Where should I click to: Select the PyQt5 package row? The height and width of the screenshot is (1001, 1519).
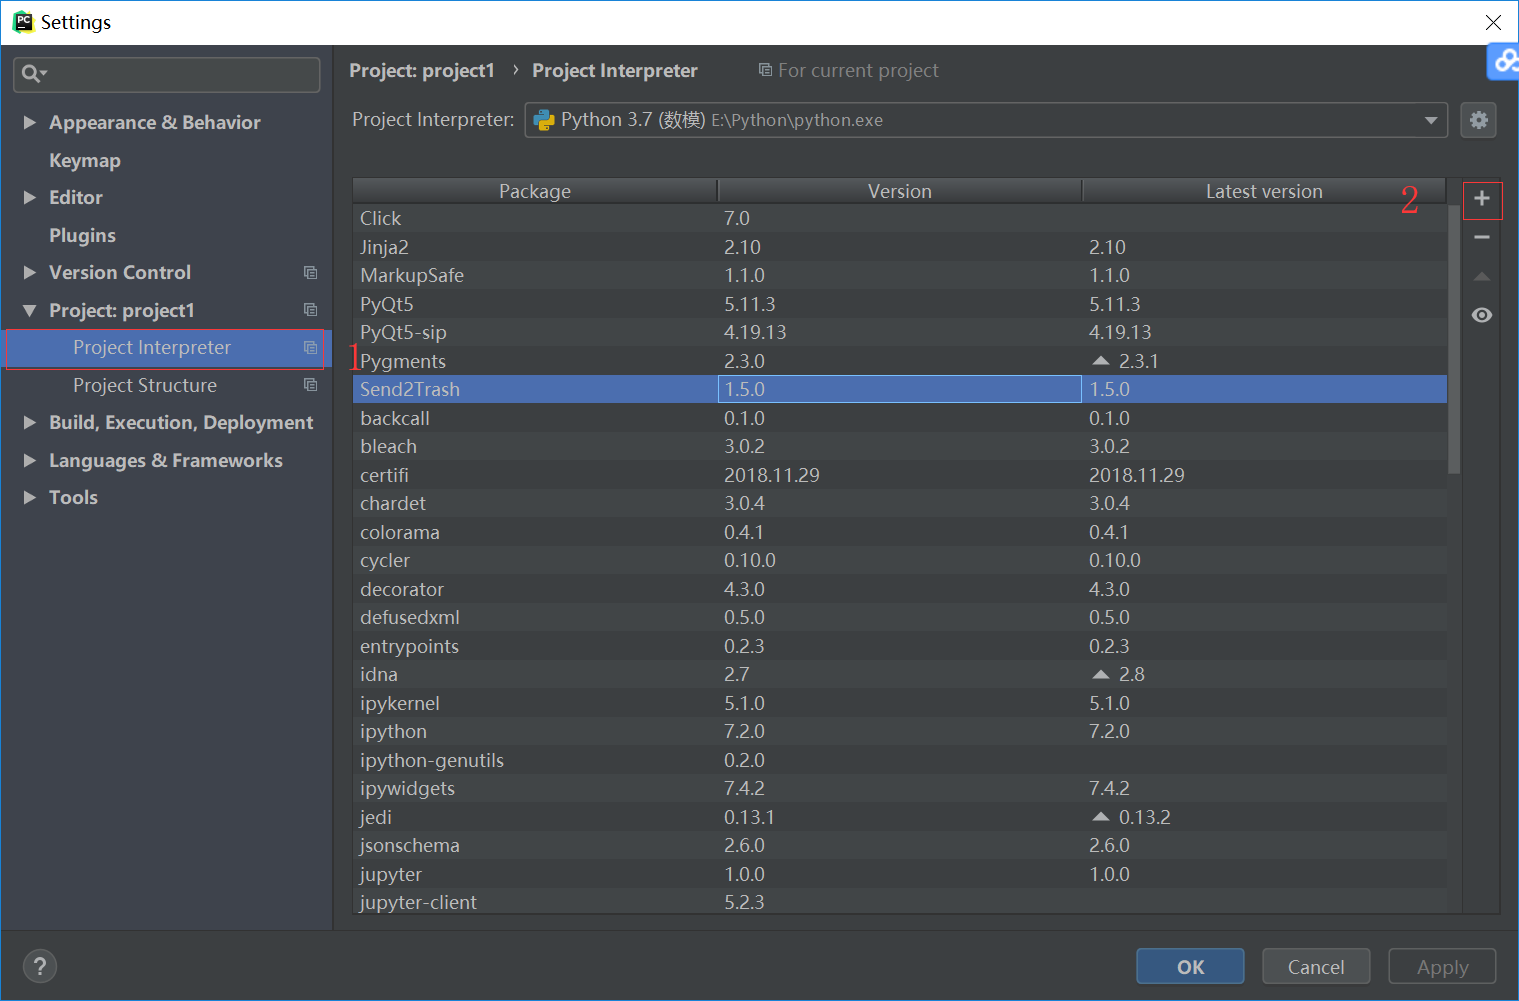point(900,304)
